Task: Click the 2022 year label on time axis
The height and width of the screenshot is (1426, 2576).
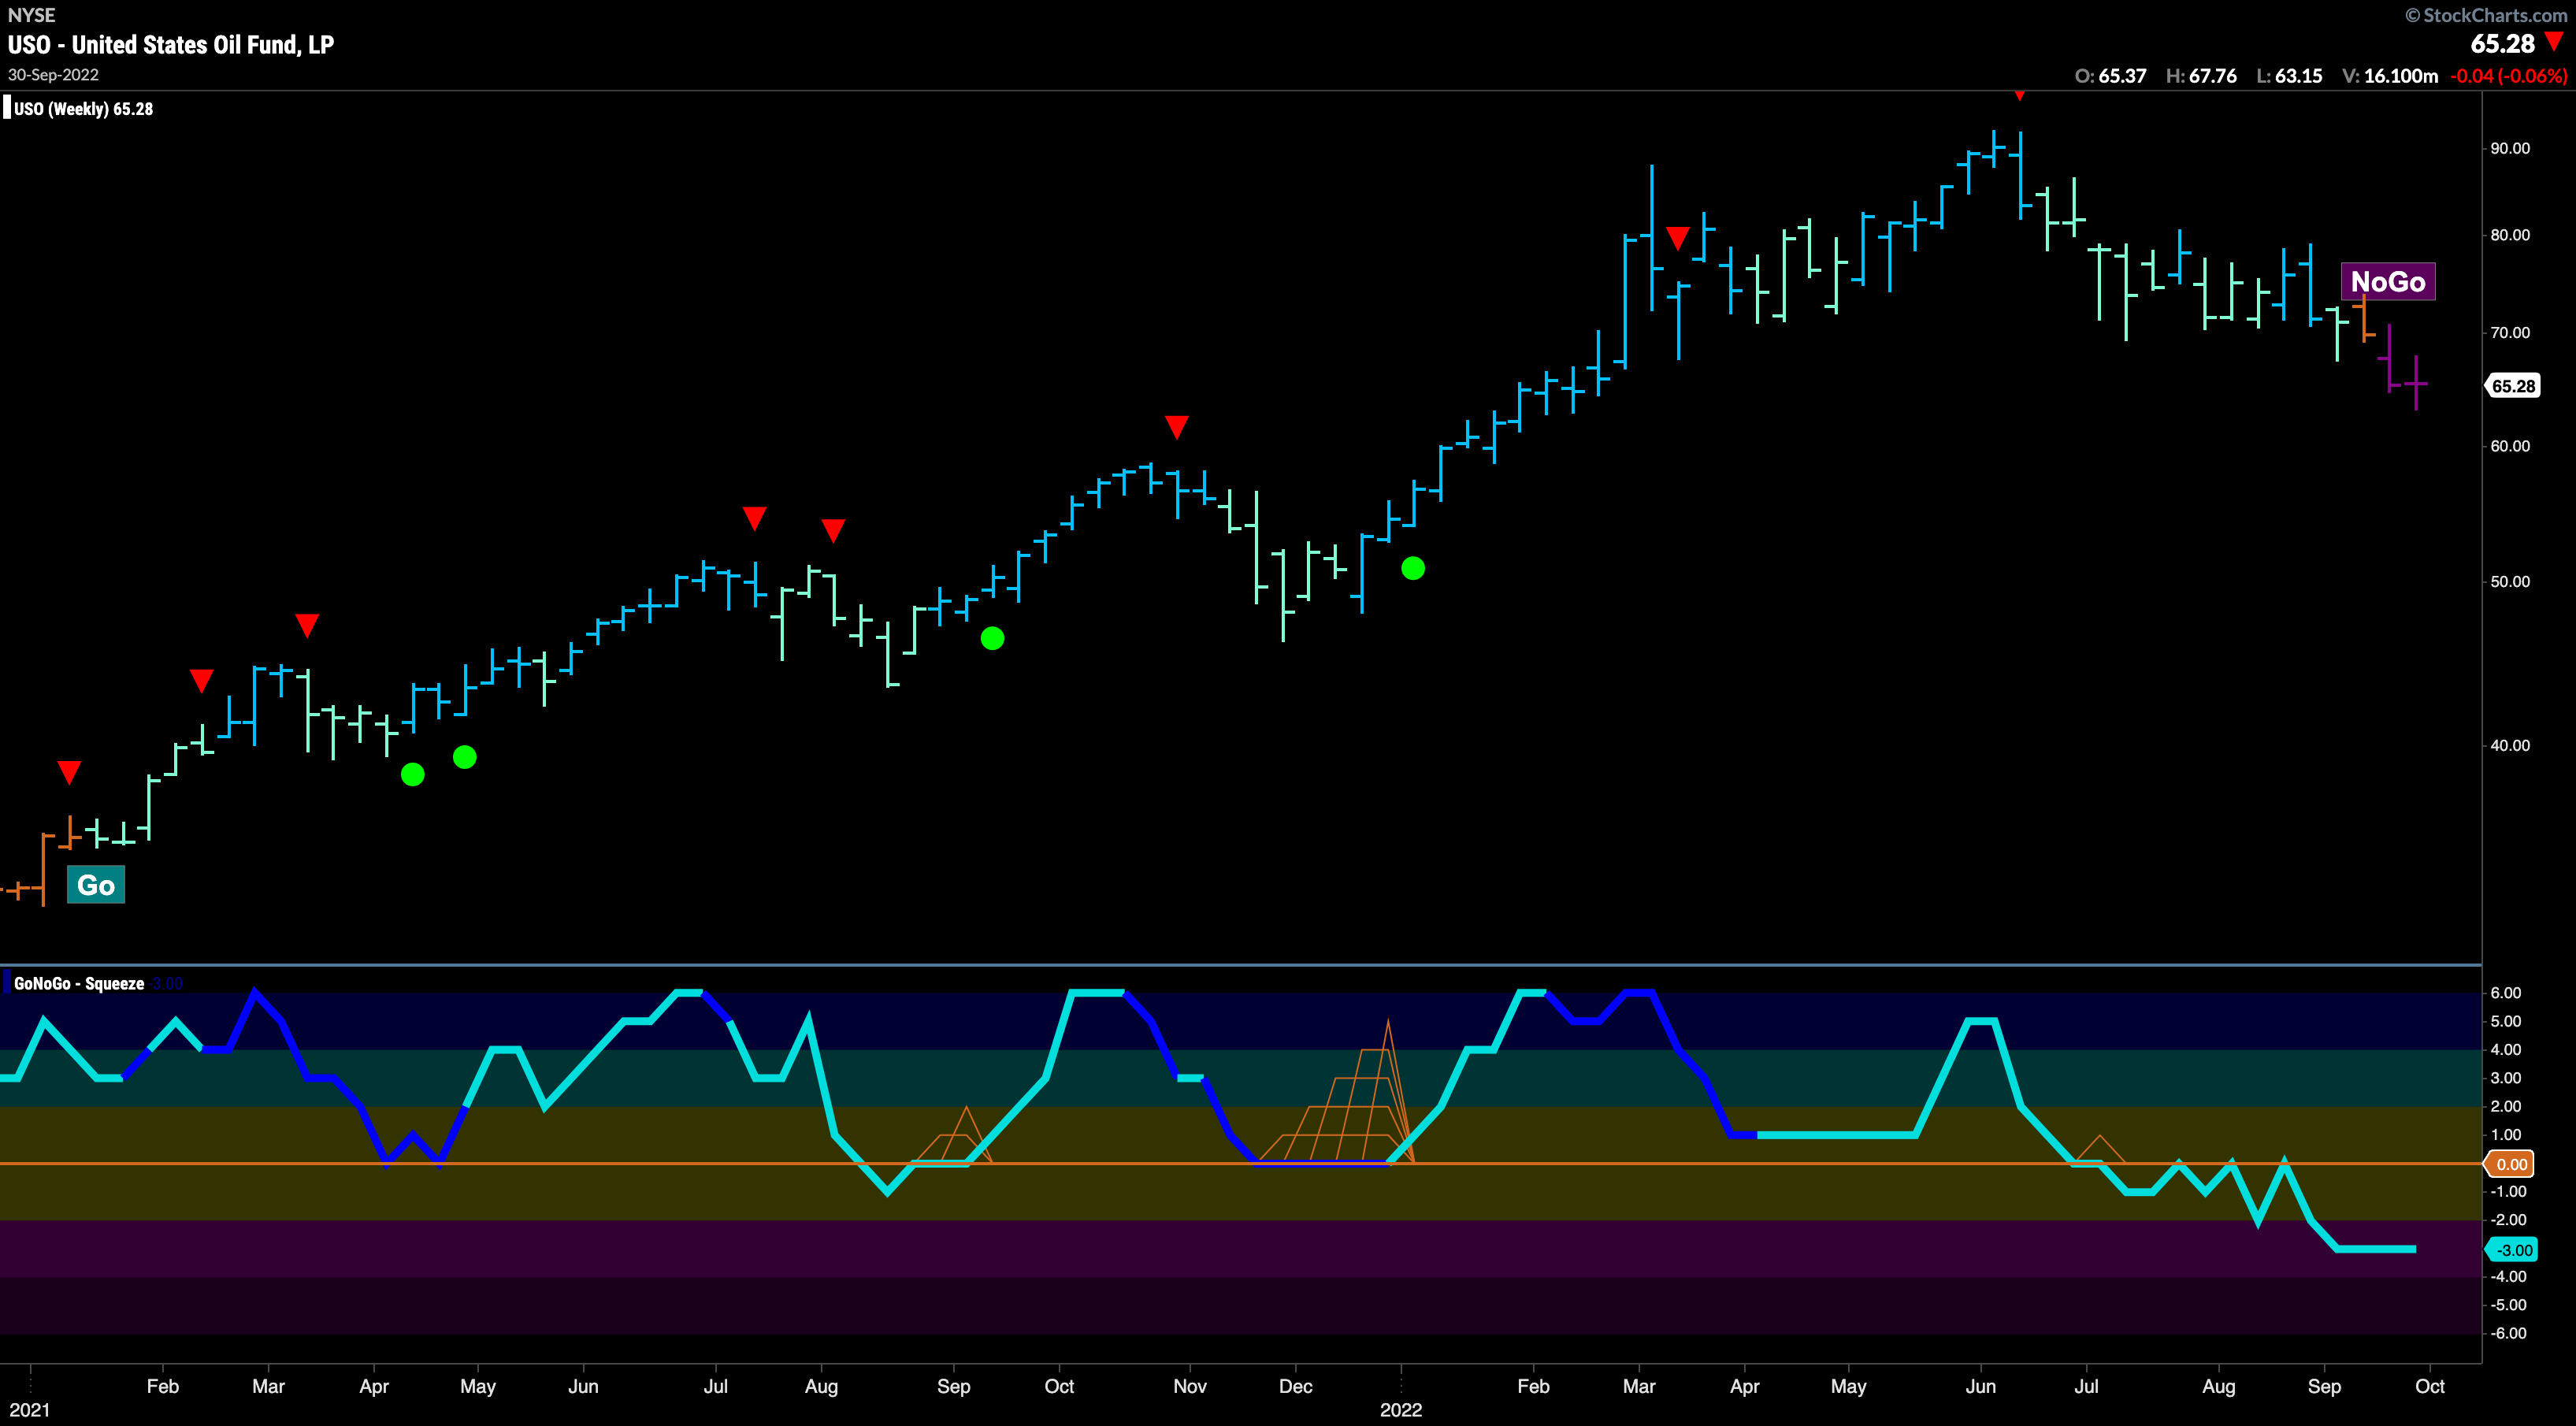Action: (x=1401, y=1410)
